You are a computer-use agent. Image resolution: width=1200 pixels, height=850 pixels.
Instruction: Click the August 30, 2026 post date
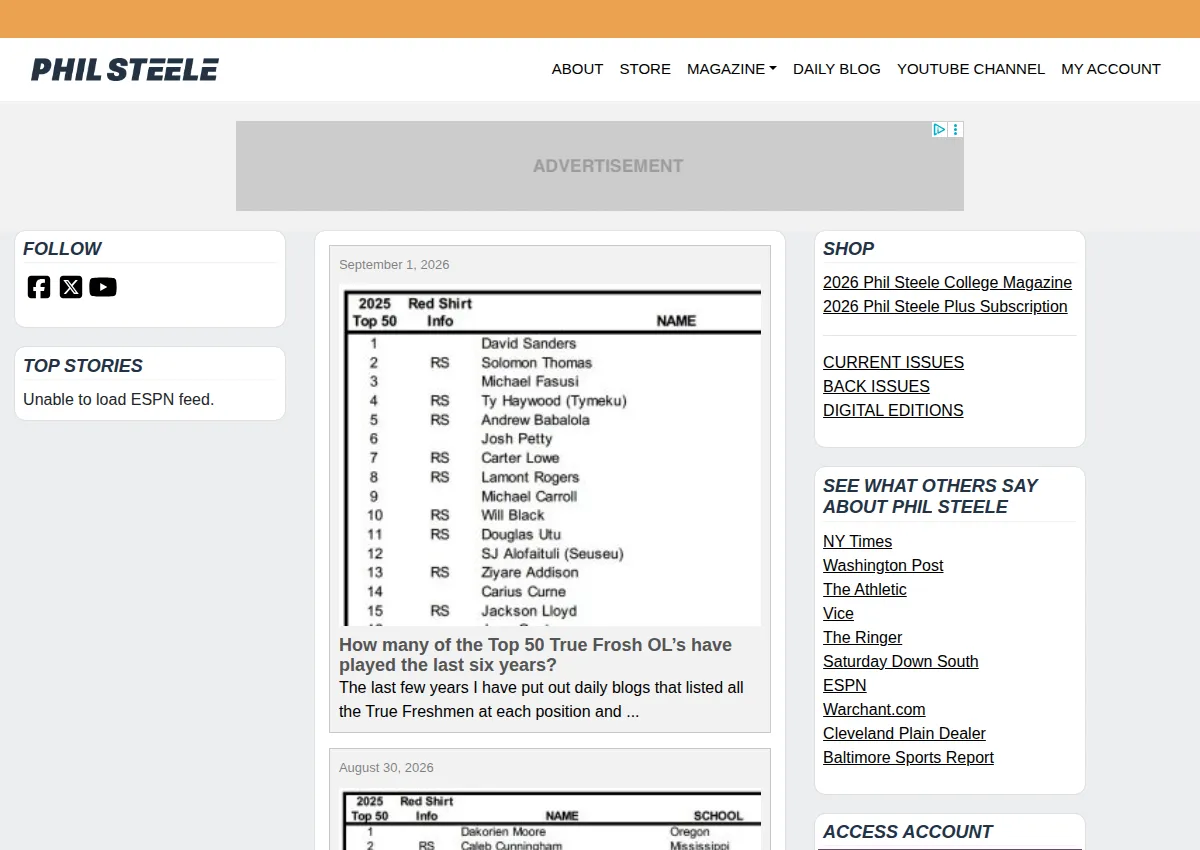pos(386,768)
